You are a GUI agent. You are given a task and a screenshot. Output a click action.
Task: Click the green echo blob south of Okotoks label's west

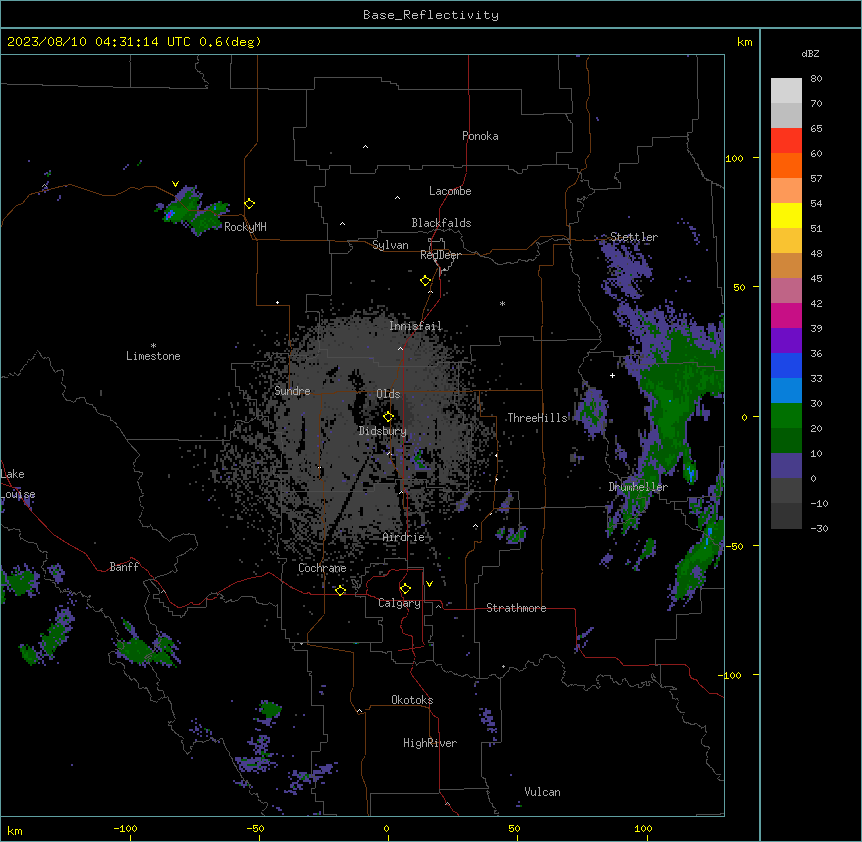(270, 709)
